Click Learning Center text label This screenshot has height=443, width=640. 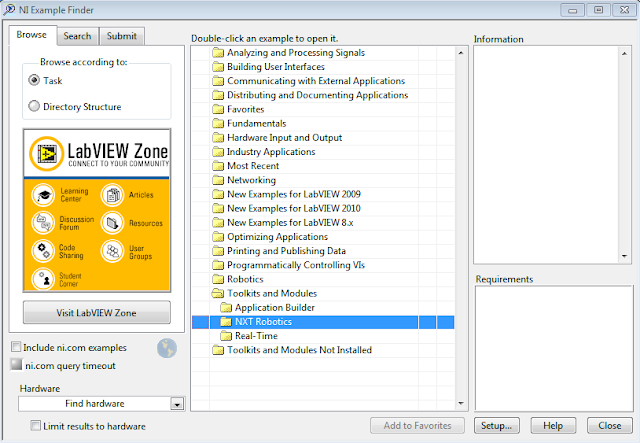(x=74, y=195)
